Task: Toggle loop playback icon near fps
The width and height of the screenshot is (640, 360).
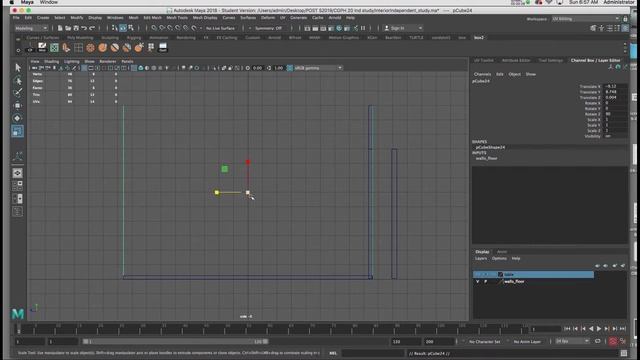Action: click(x=598, y=341)
